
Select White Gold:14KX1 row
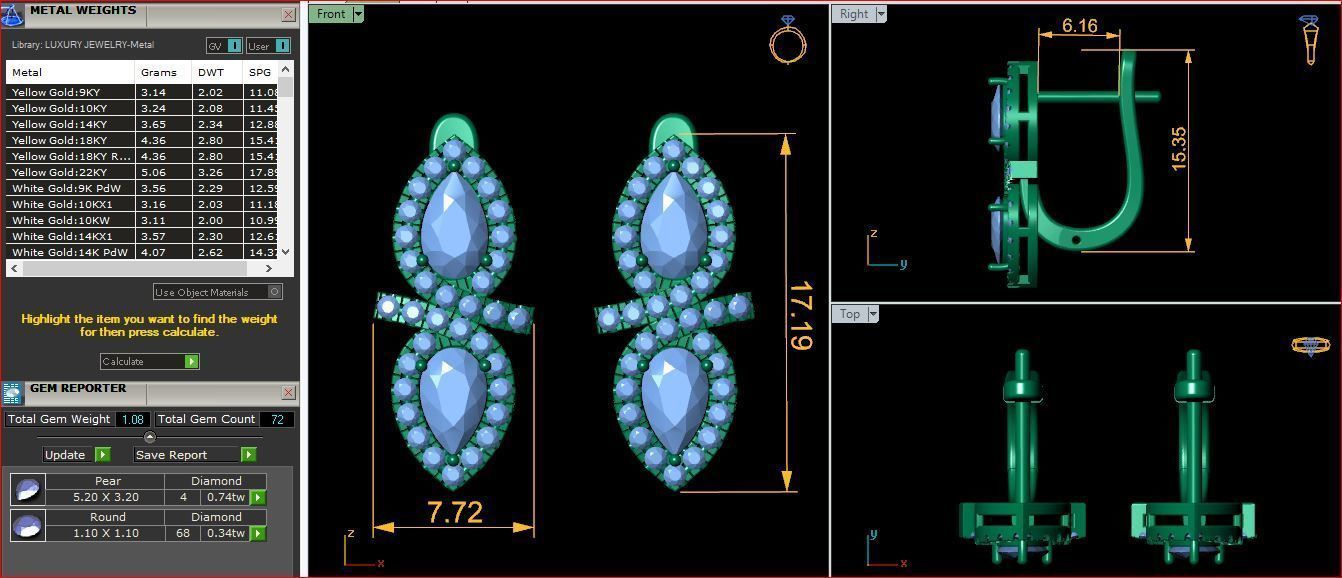tap(142, 236)
